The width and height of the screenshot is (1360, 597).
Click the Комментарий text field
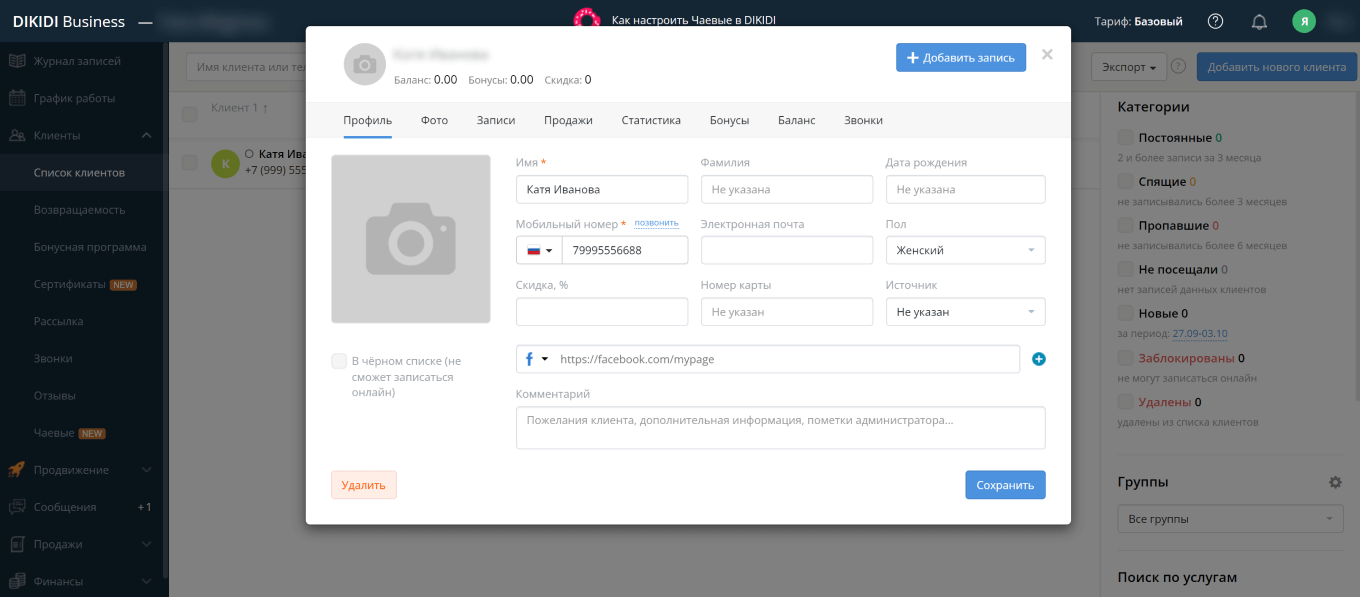[780, 427]
